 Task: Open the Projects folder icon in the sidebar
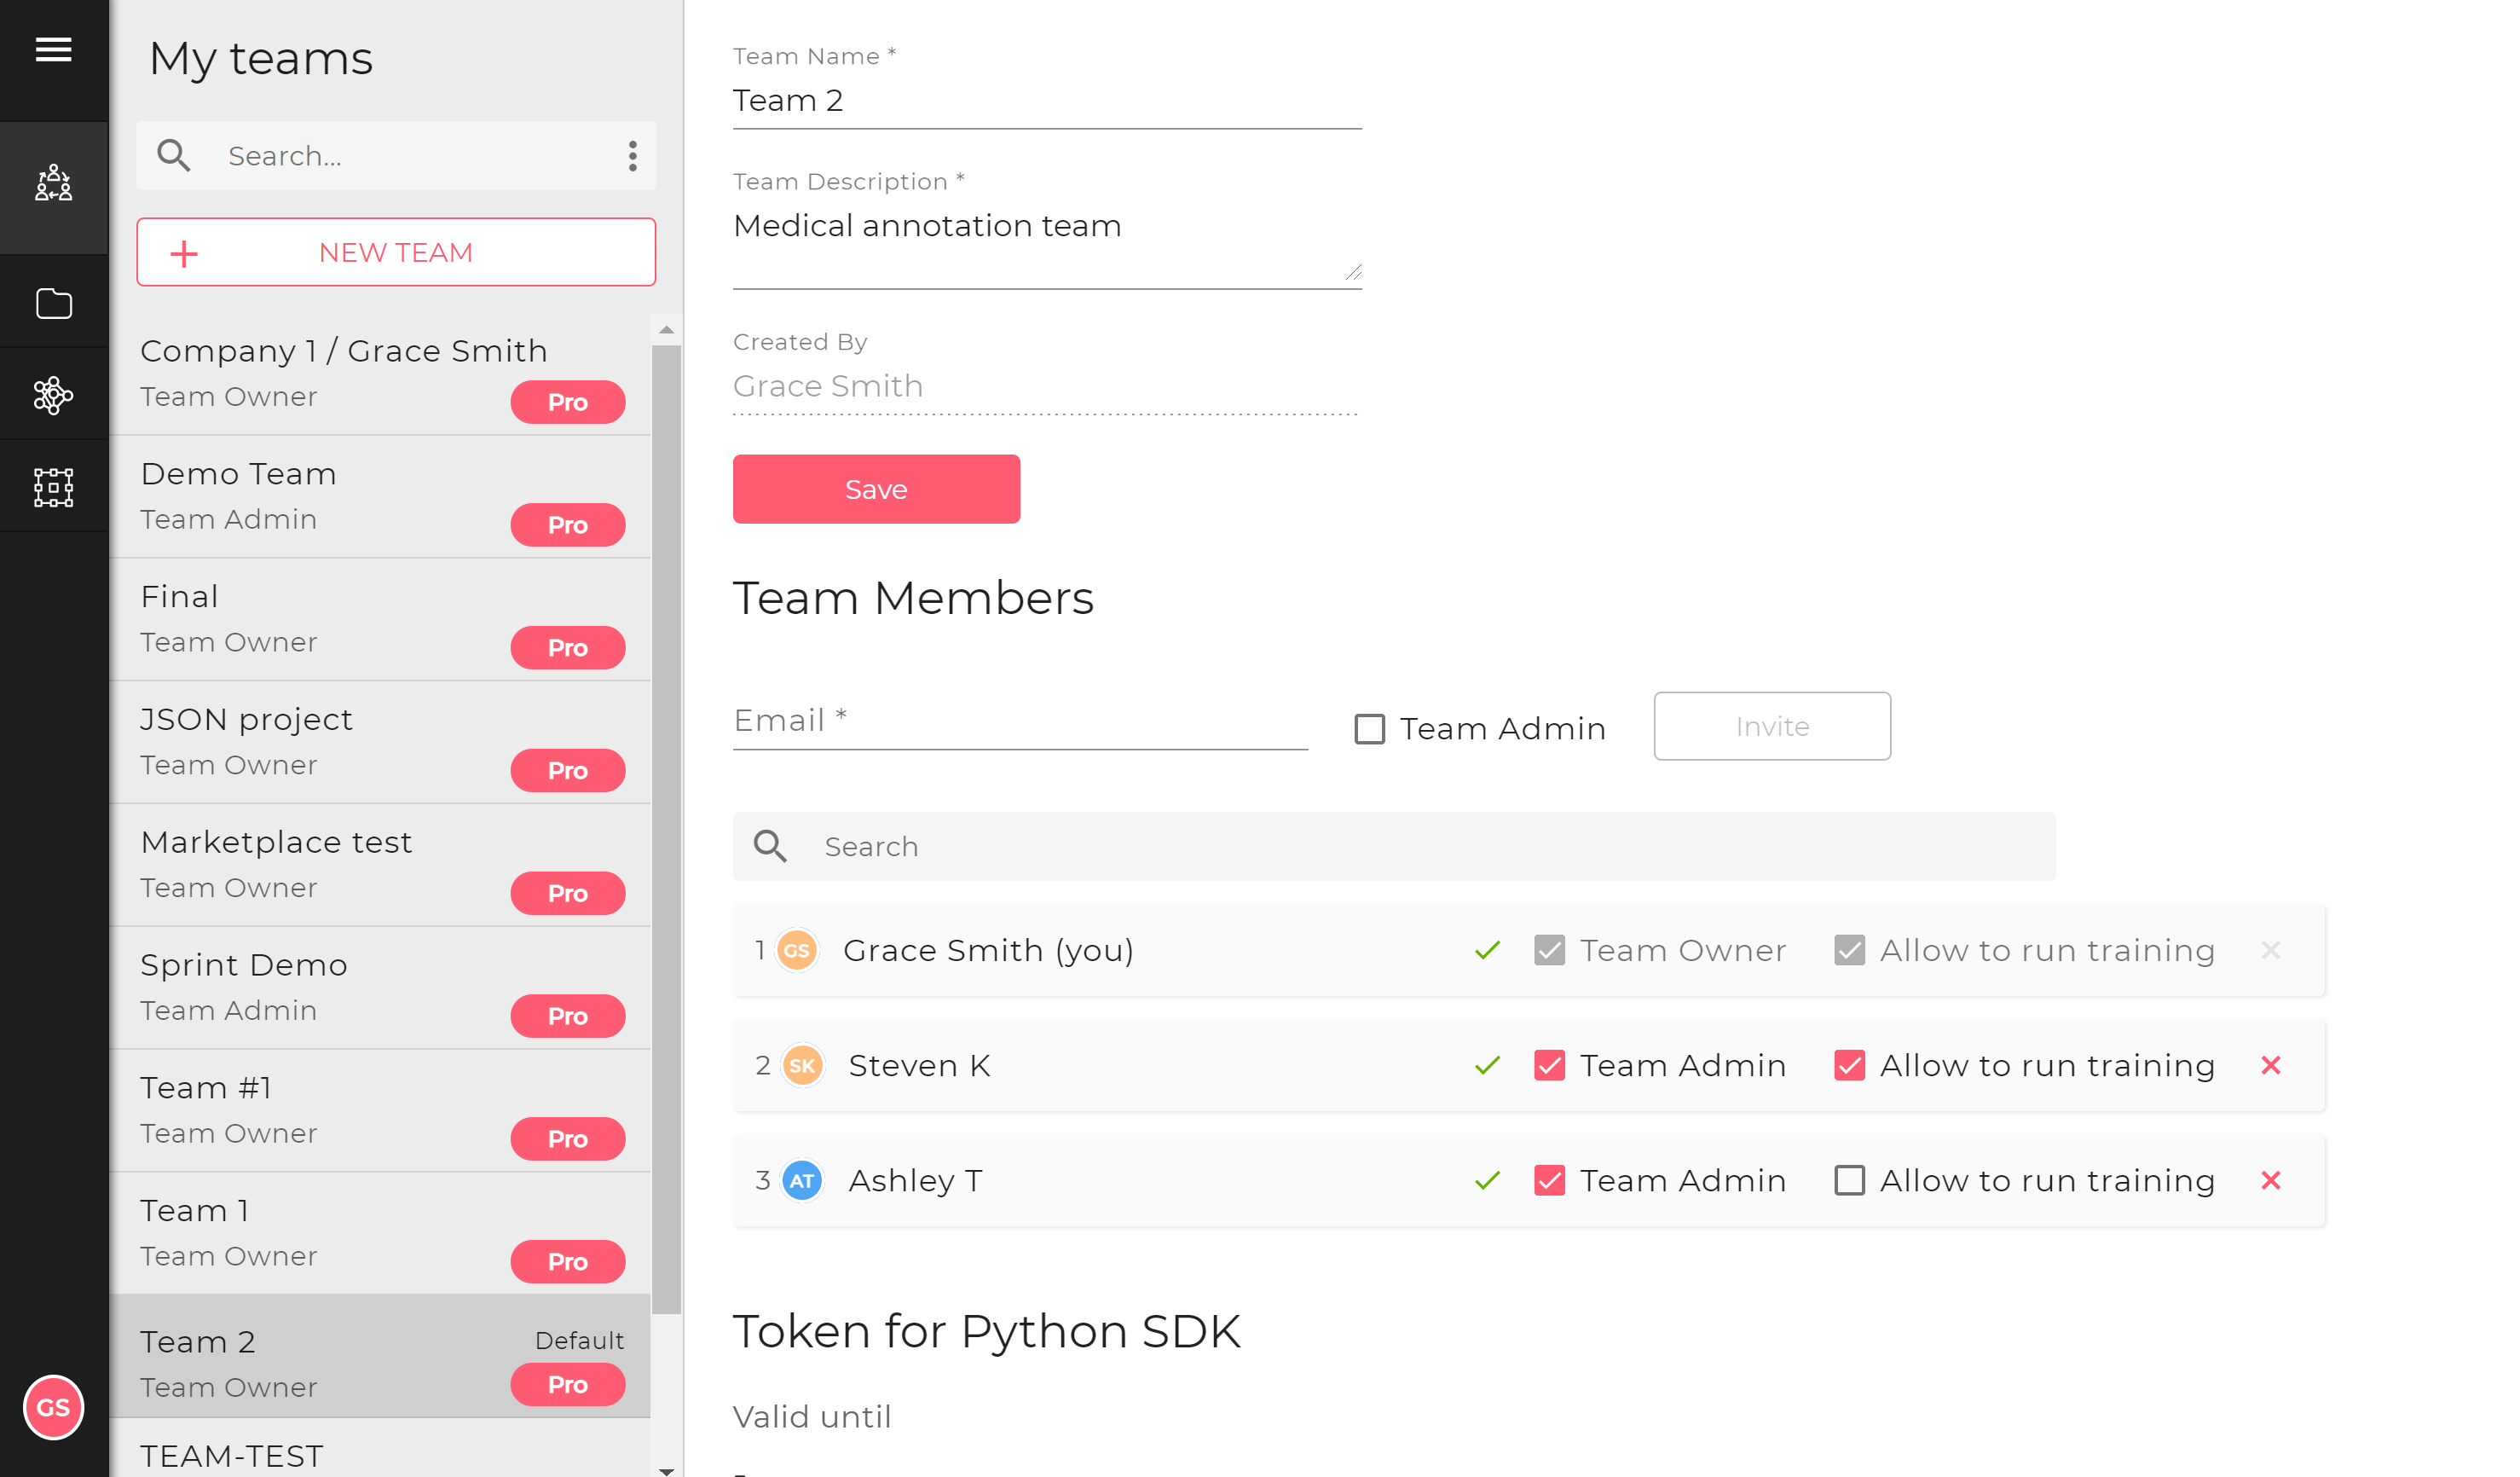tap(53, 304)
